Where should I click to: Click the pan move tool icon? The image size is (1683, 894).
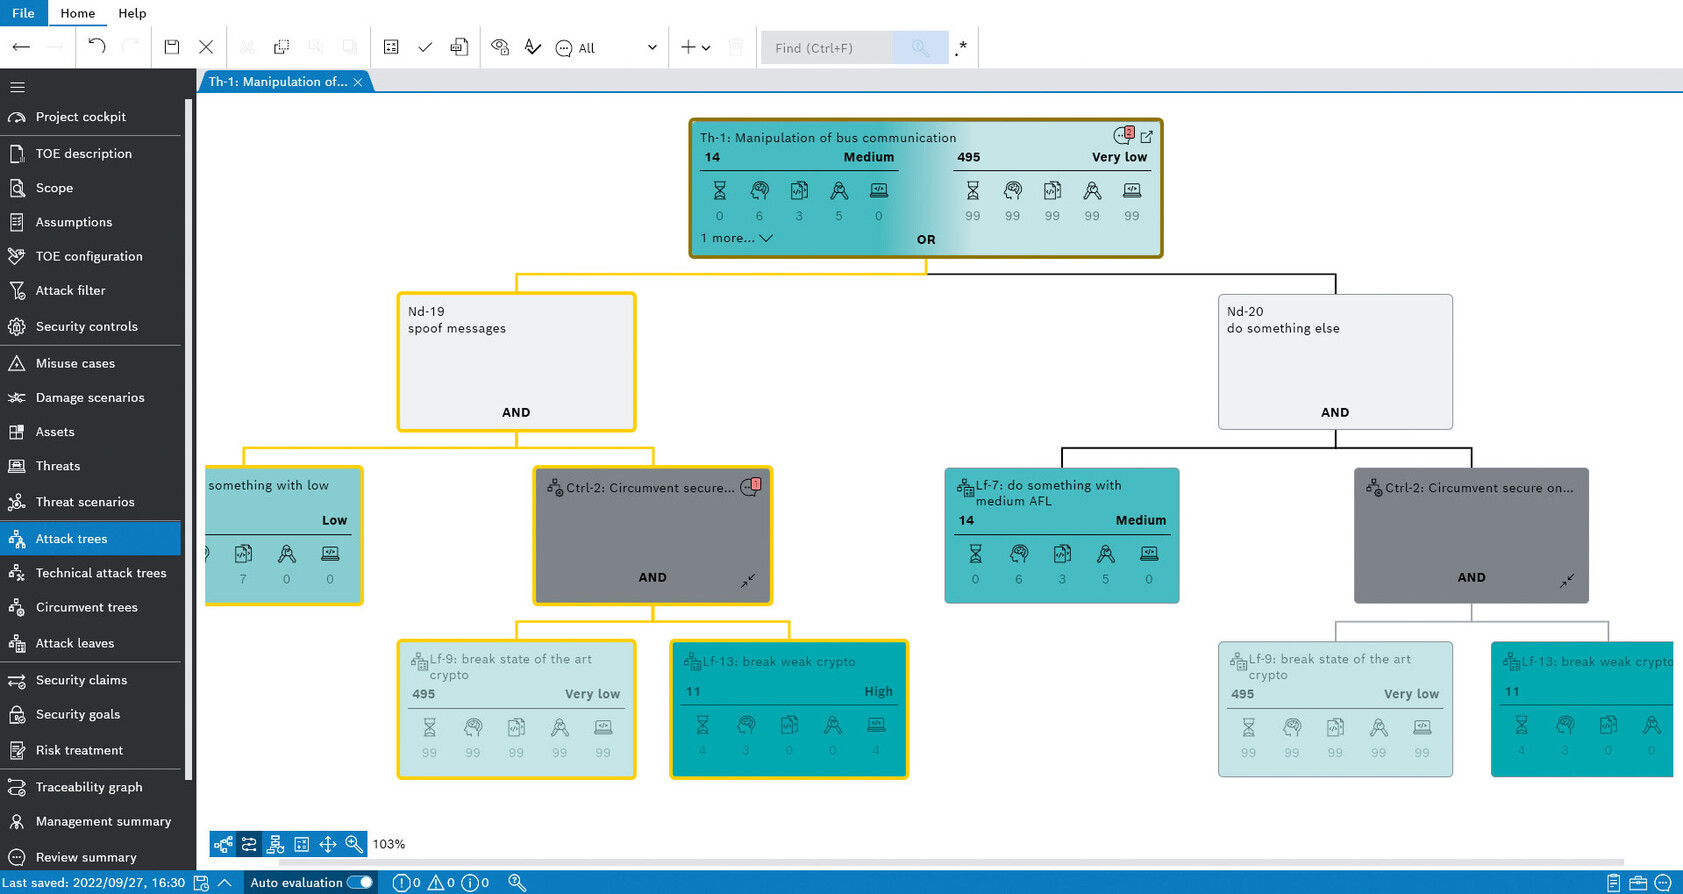pos(328,844)
